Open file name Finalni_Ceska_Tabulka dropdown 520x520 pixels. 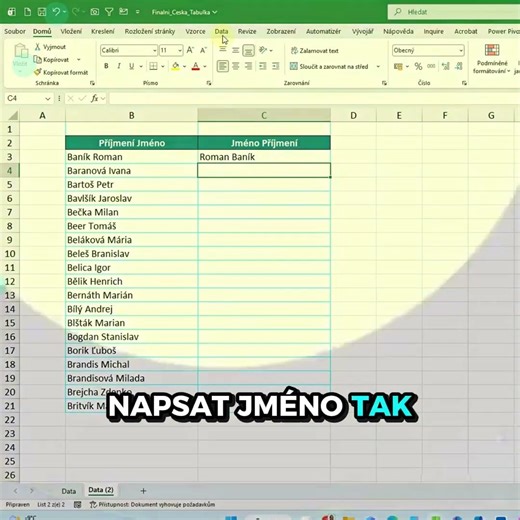184,12
